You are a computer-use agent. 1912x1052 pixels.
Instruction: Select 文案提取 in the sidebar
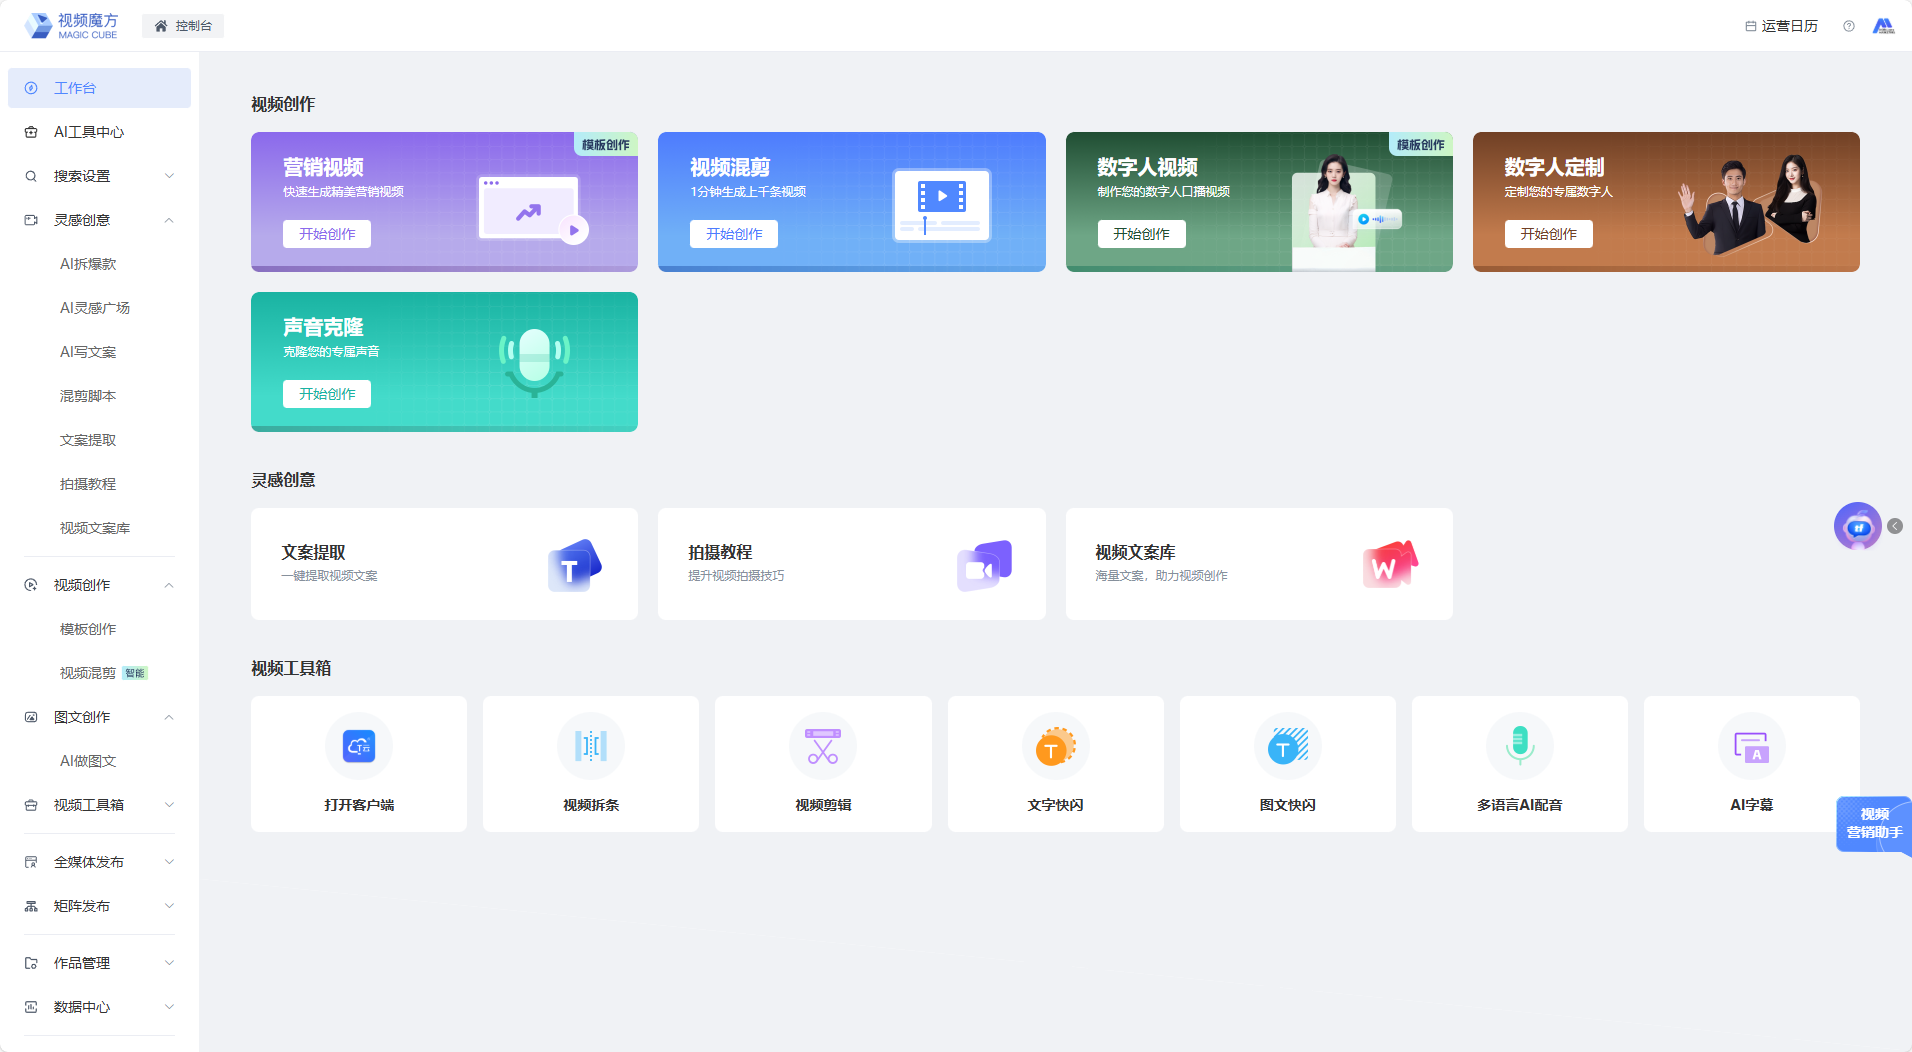coord(88,440)
